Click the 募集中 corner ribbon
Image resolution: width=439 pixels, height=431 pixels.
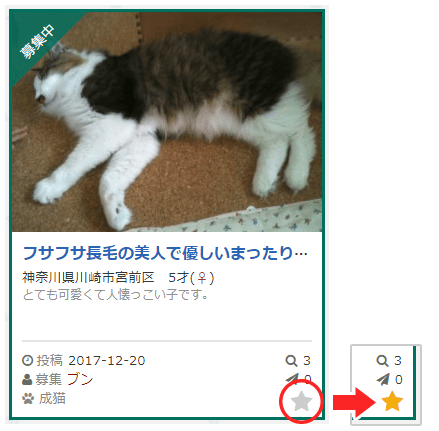pyautogui.click(x=37, y=42)
